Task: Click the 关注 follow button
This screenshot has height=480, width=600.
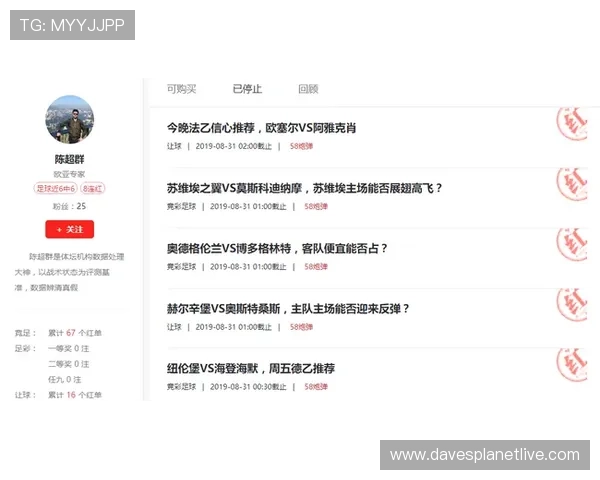Action: tap(70, 229)
